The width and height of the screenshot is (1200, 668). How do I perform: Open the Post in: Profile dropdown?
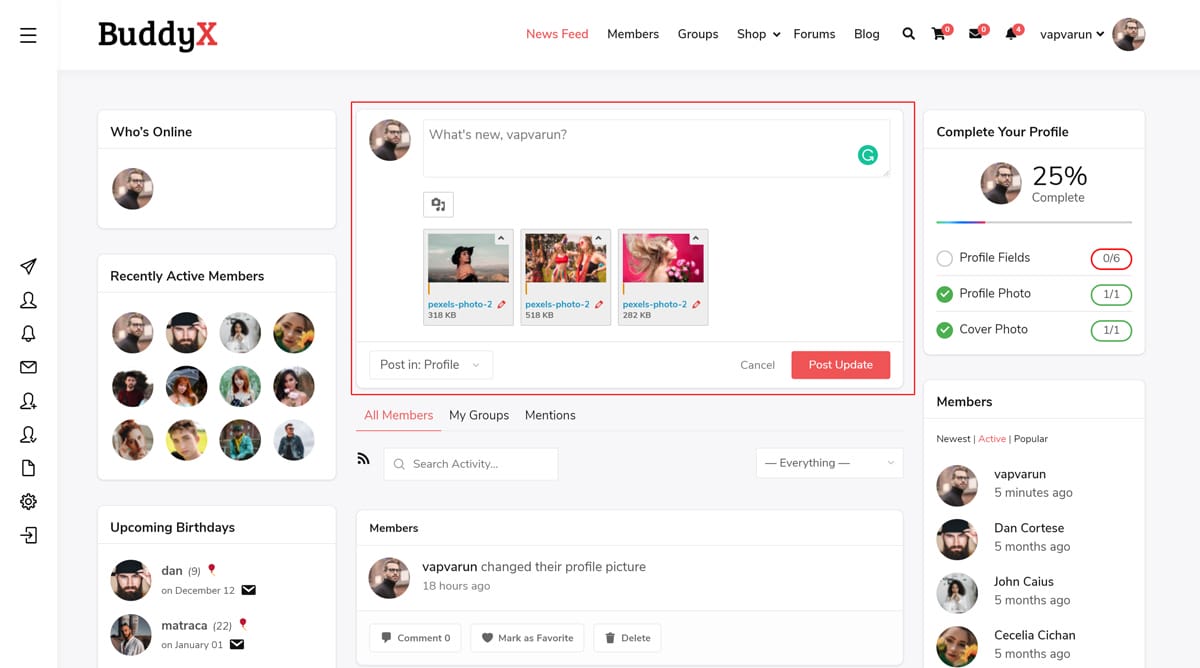point(430,365)
